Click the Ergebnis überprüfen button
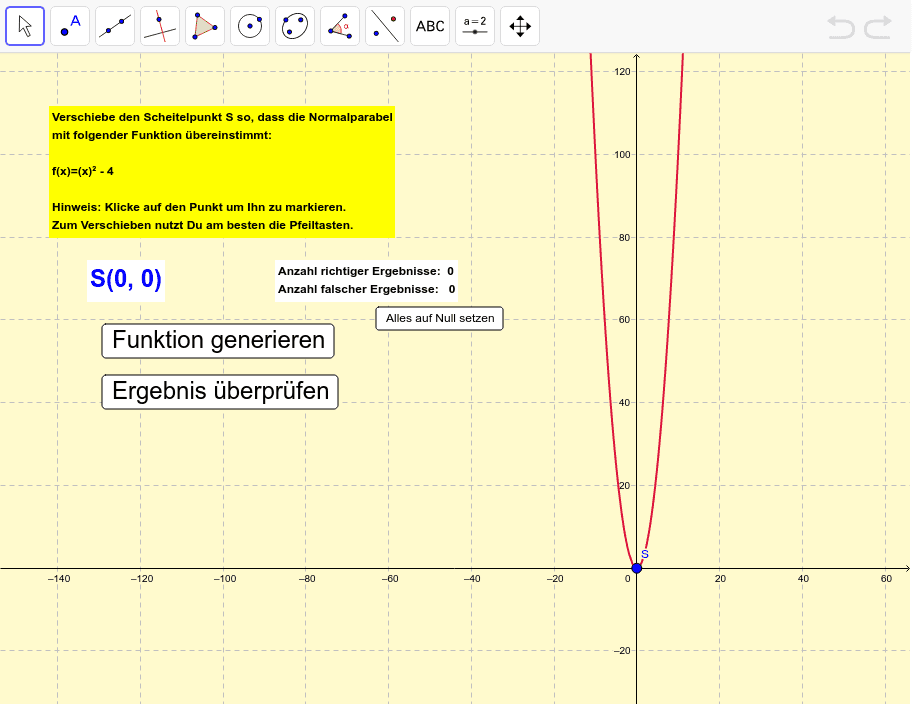Screen dimensions: 912x706 (220, 391)
